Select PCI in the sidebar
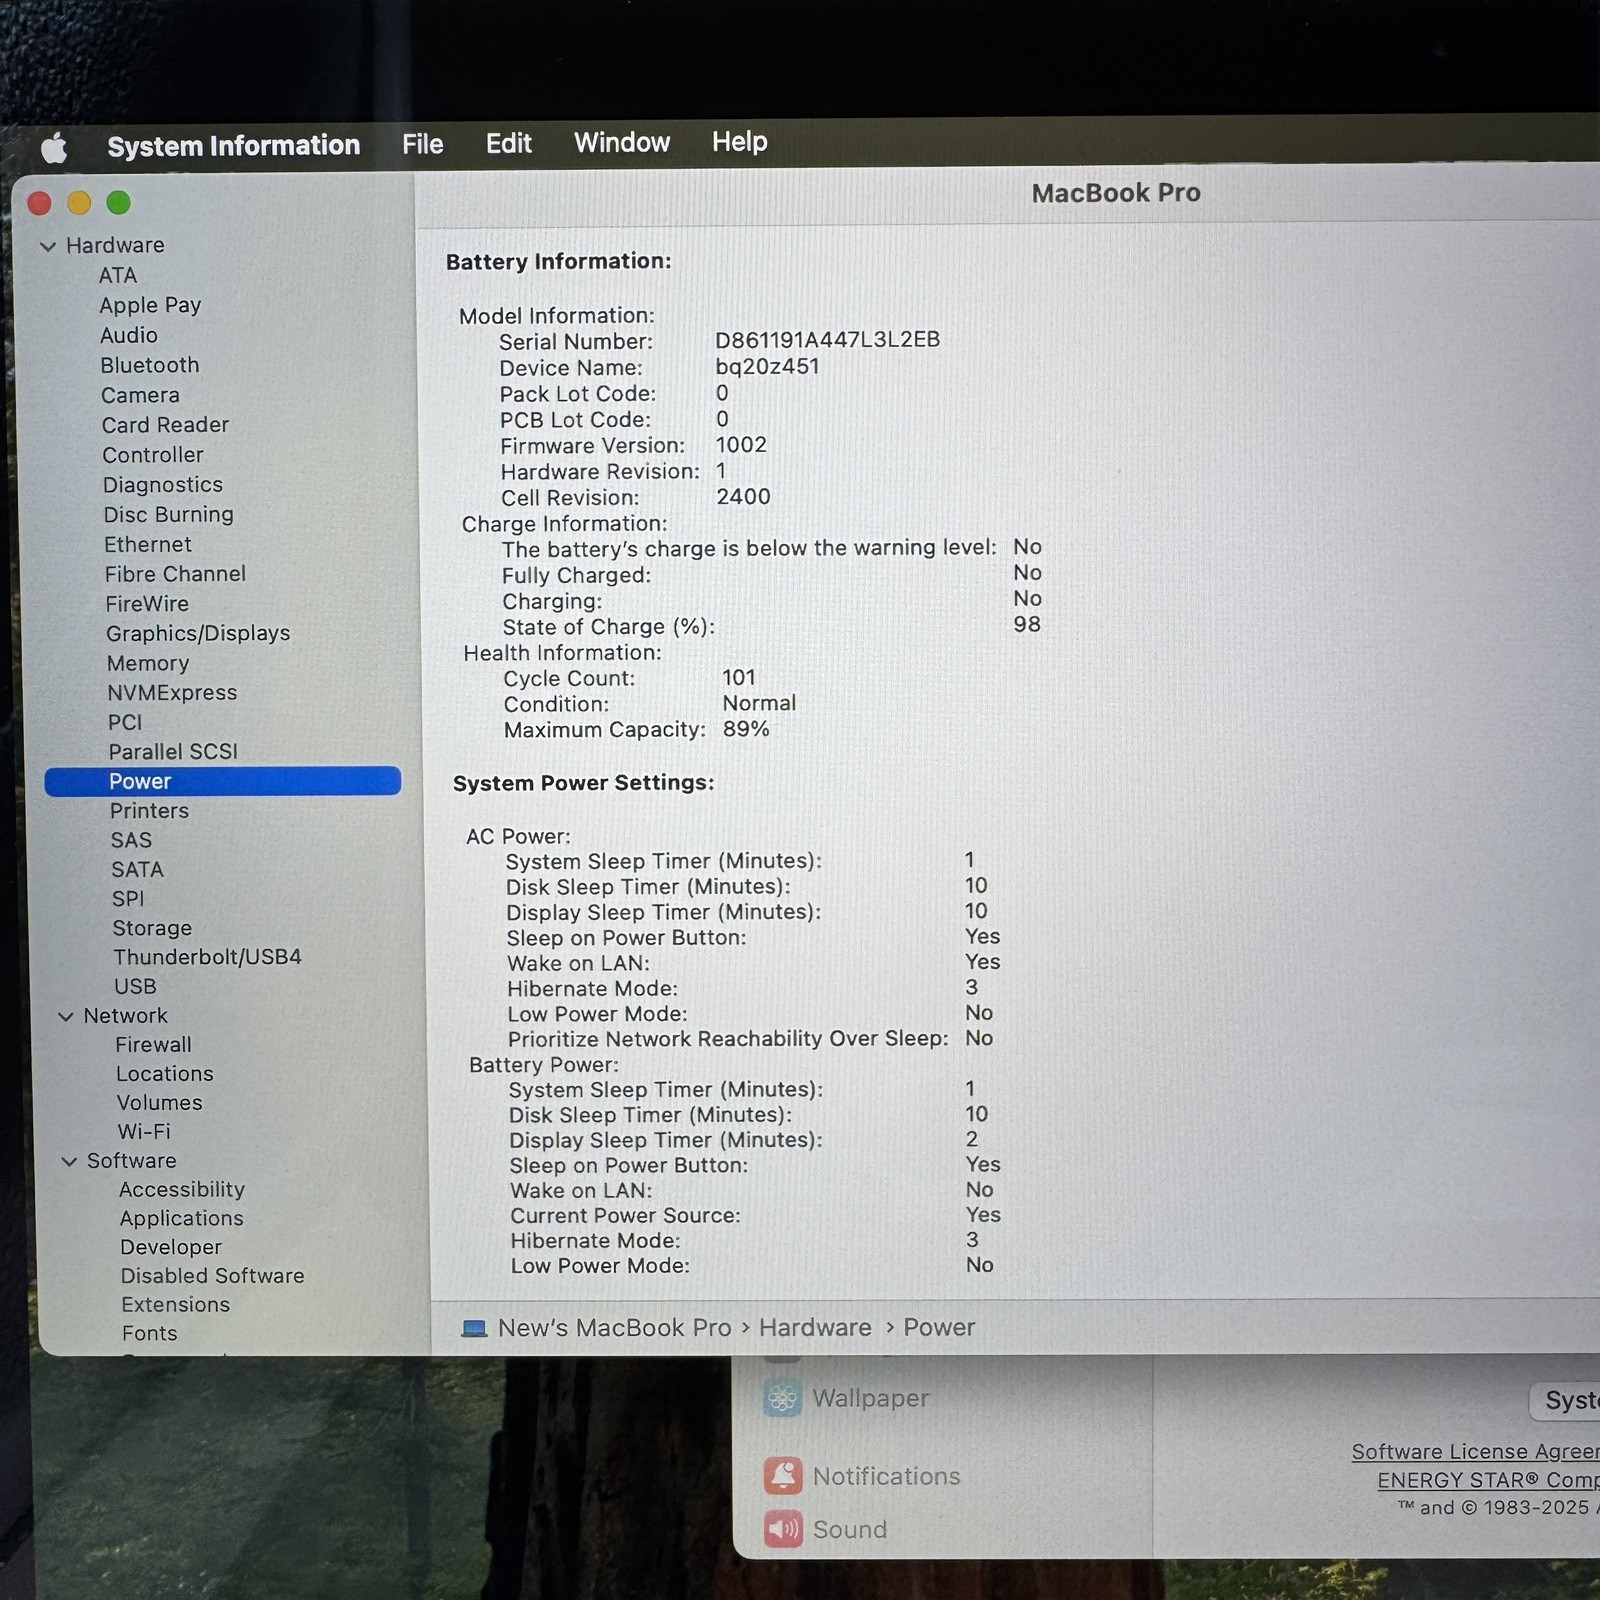1600x1600 pixels. 125,722
